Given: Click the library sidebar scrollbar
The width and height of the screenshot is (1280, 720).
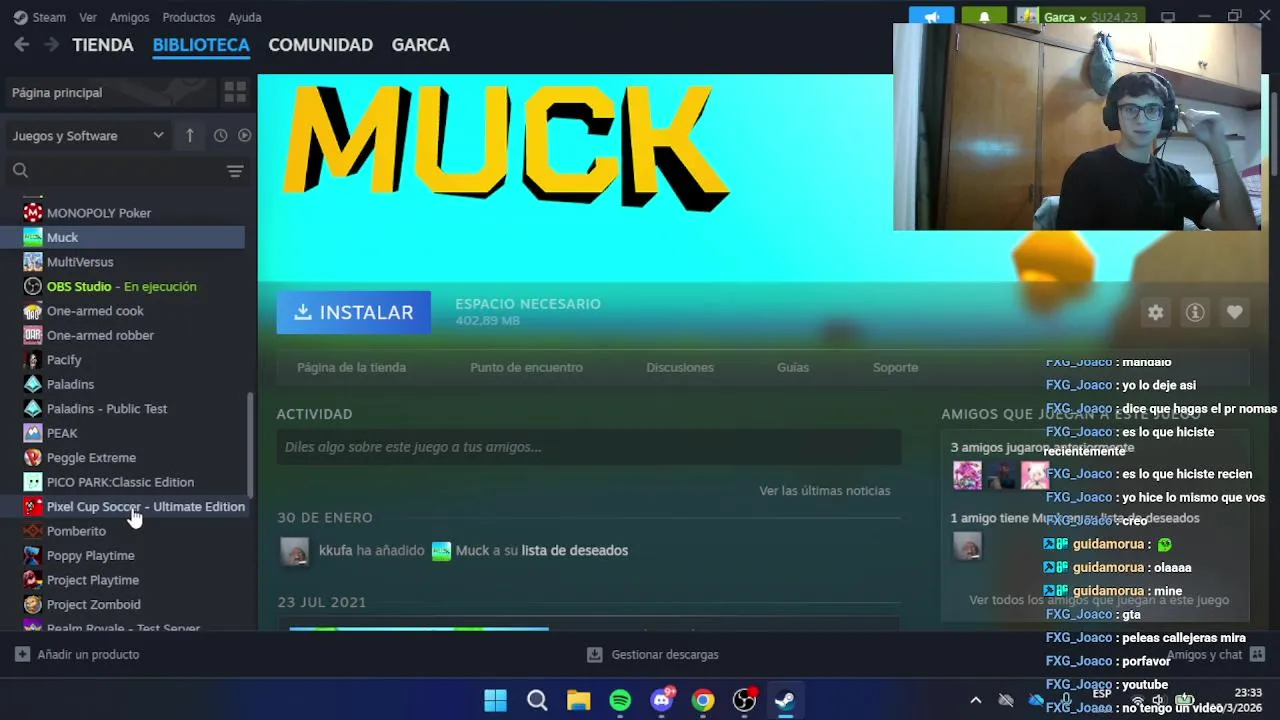Looking at the screenshot, I should coord(251,446).
